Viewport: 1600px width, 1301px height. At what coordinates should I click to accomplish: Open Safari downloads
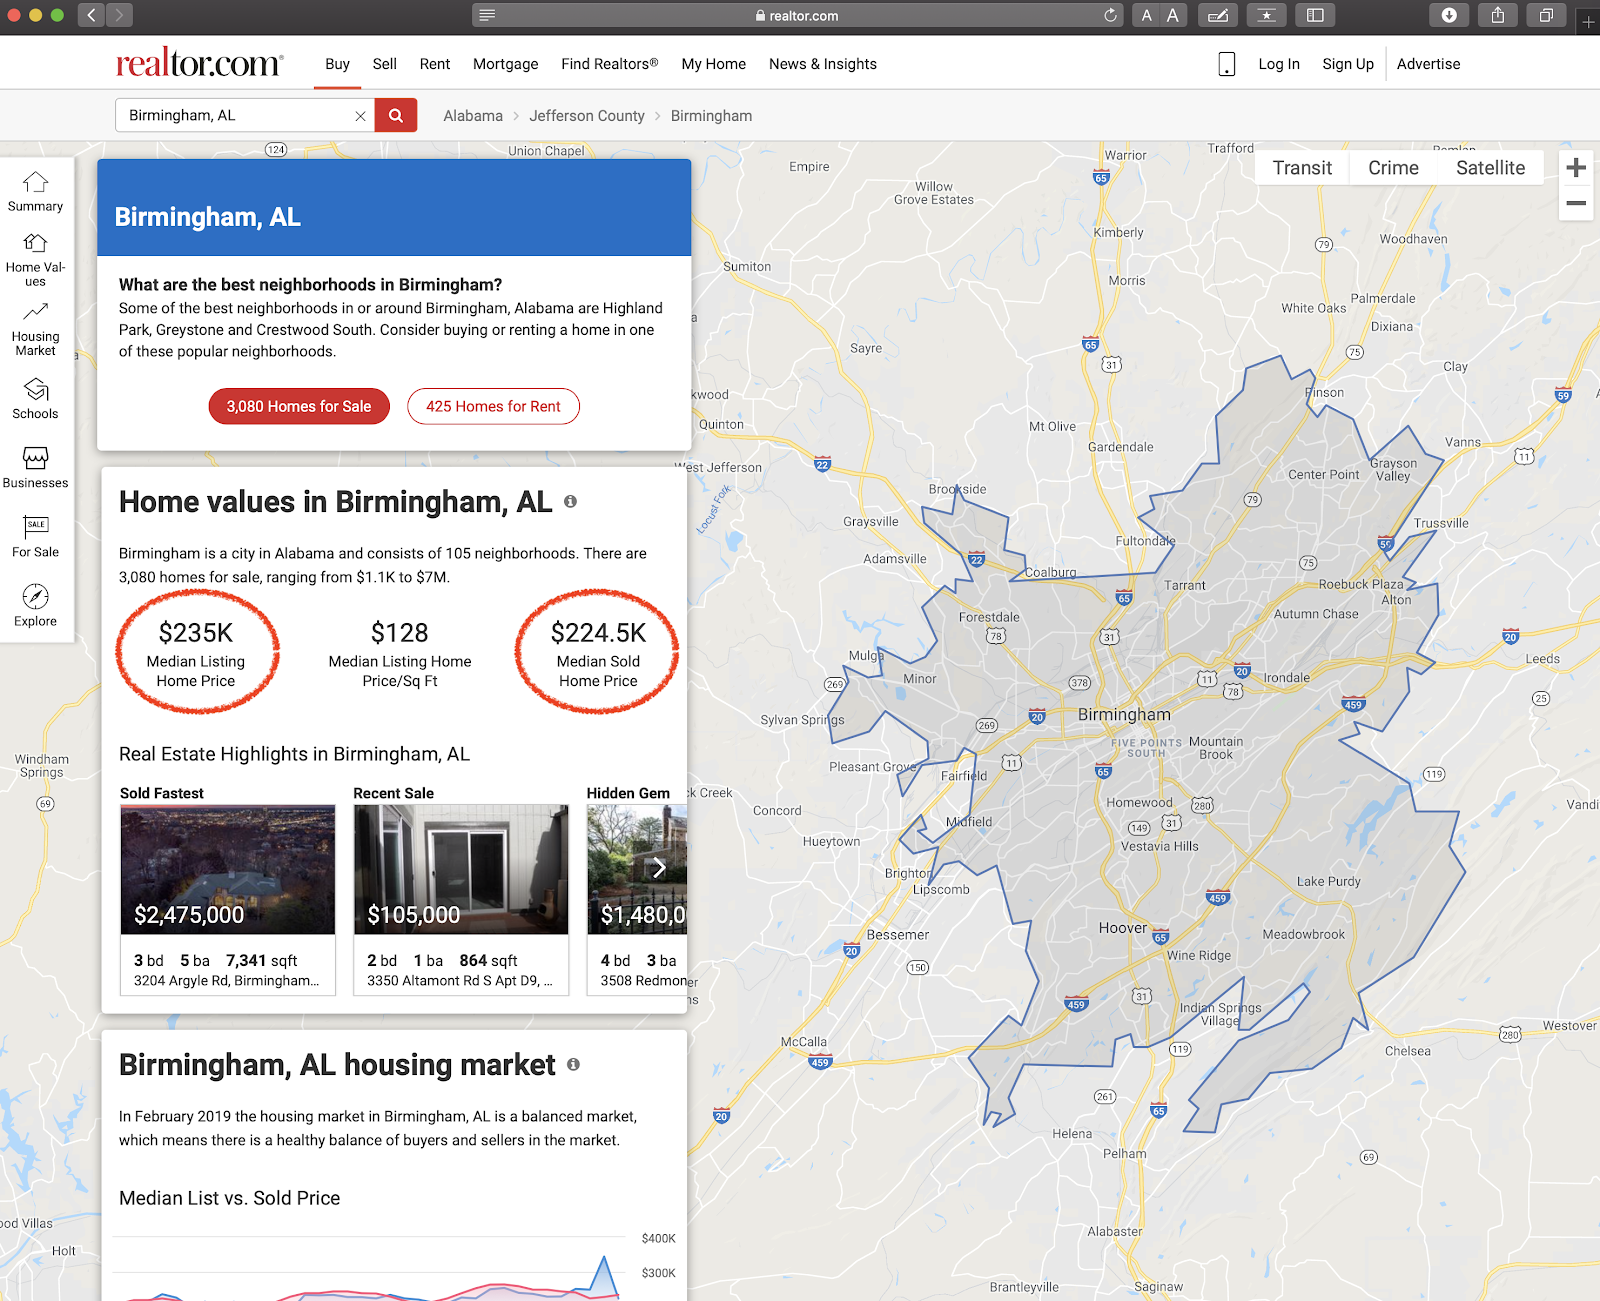[1449, 15]
